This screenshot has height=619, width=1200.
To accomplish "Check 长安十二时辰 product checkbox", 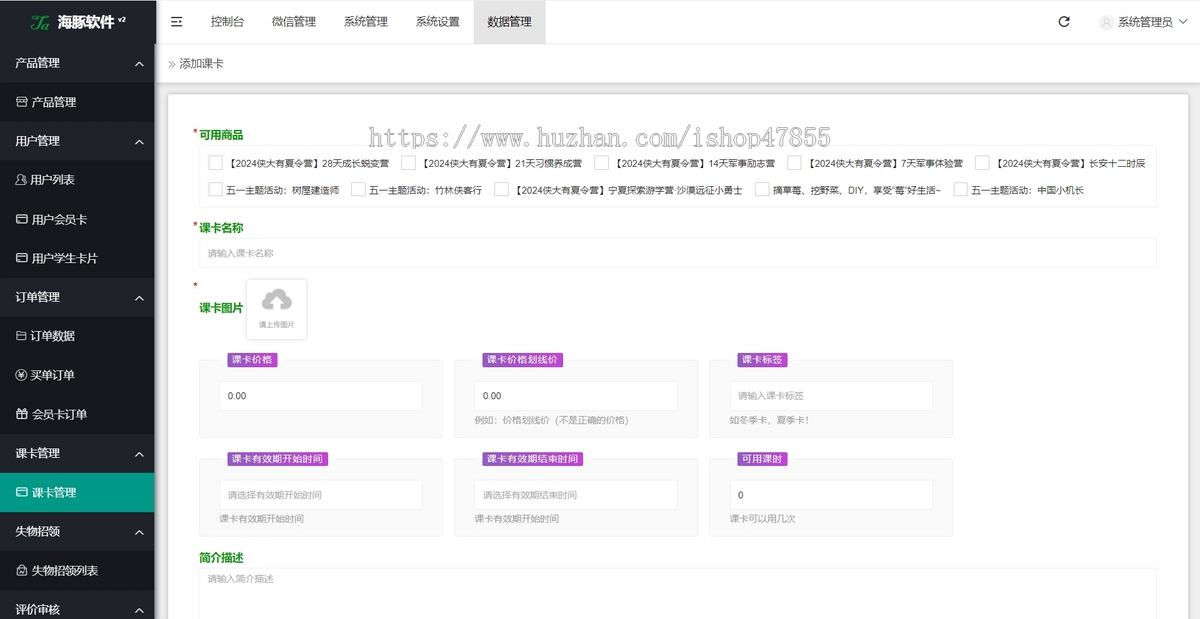I will [982, 162].
